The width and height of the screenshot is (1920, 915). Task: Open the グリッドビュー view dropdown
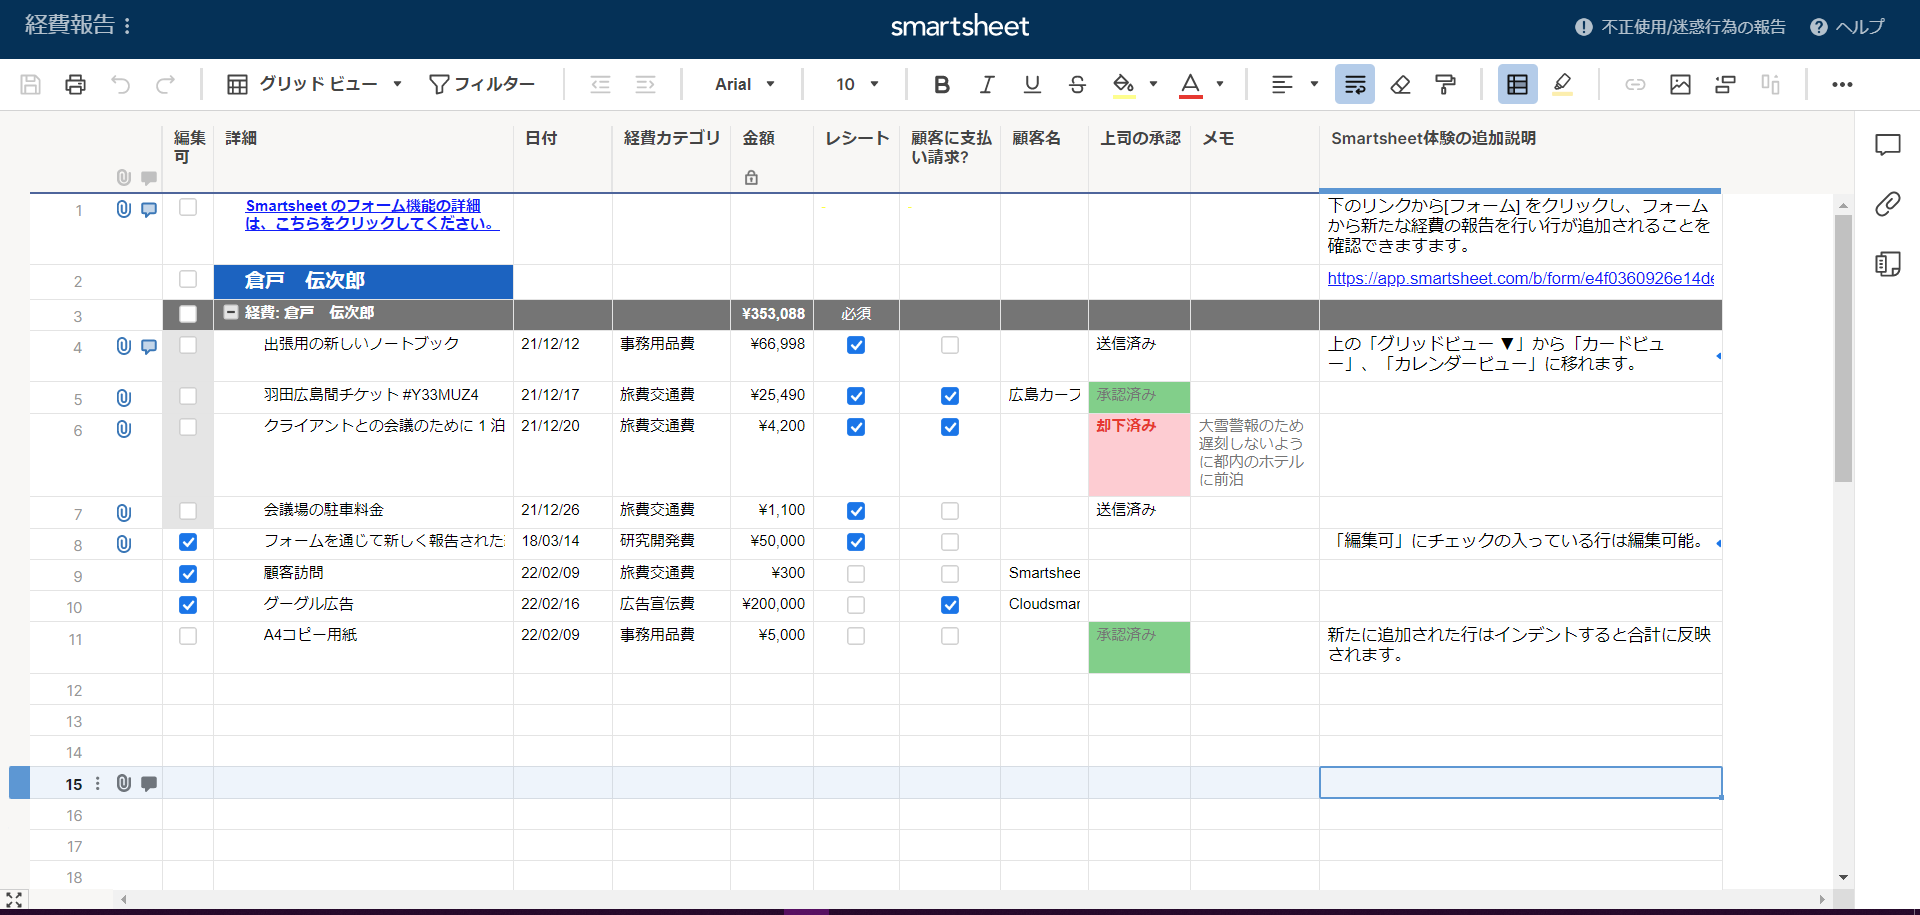click(314, 84)
